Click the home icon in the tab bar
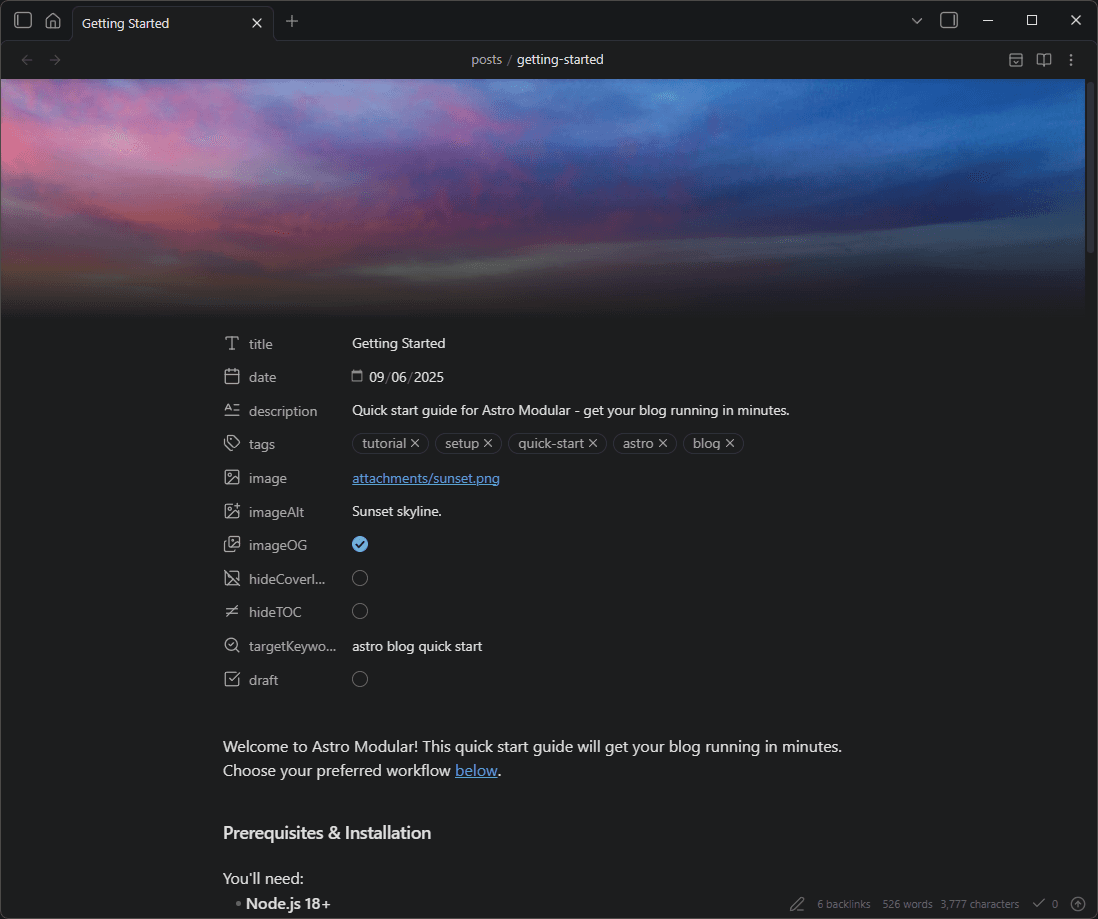 [52, 20]
